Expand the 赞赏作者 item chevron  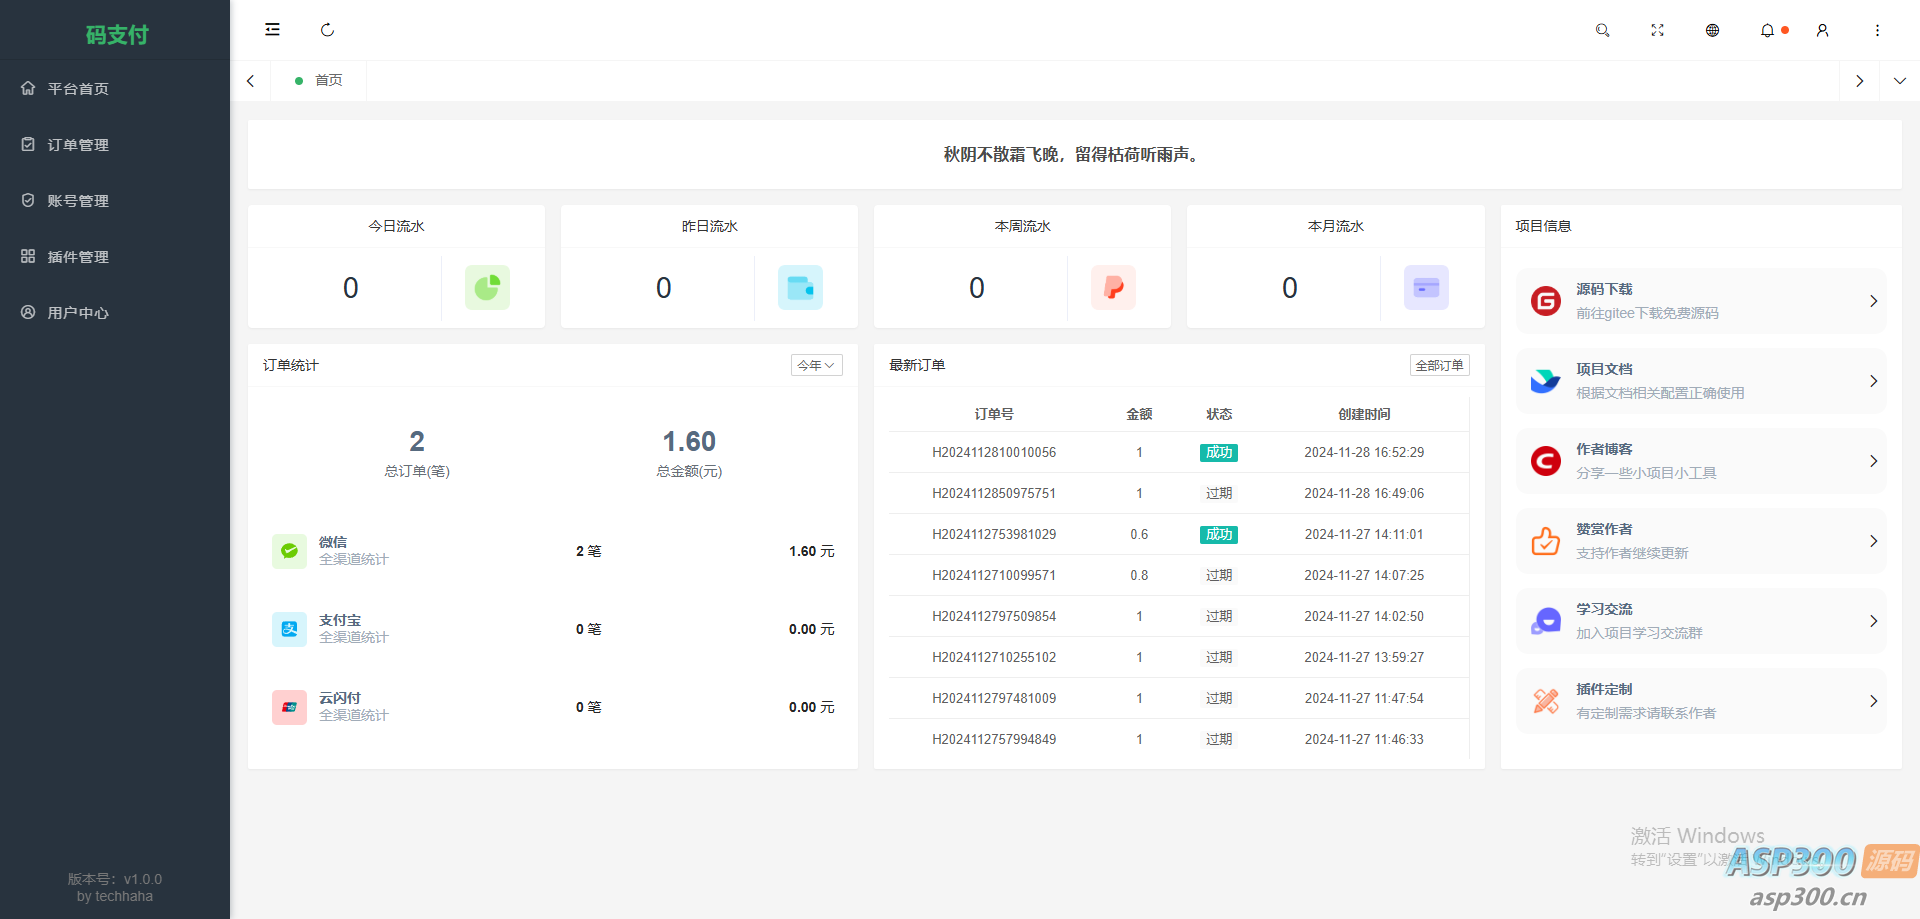(1874, 541)
